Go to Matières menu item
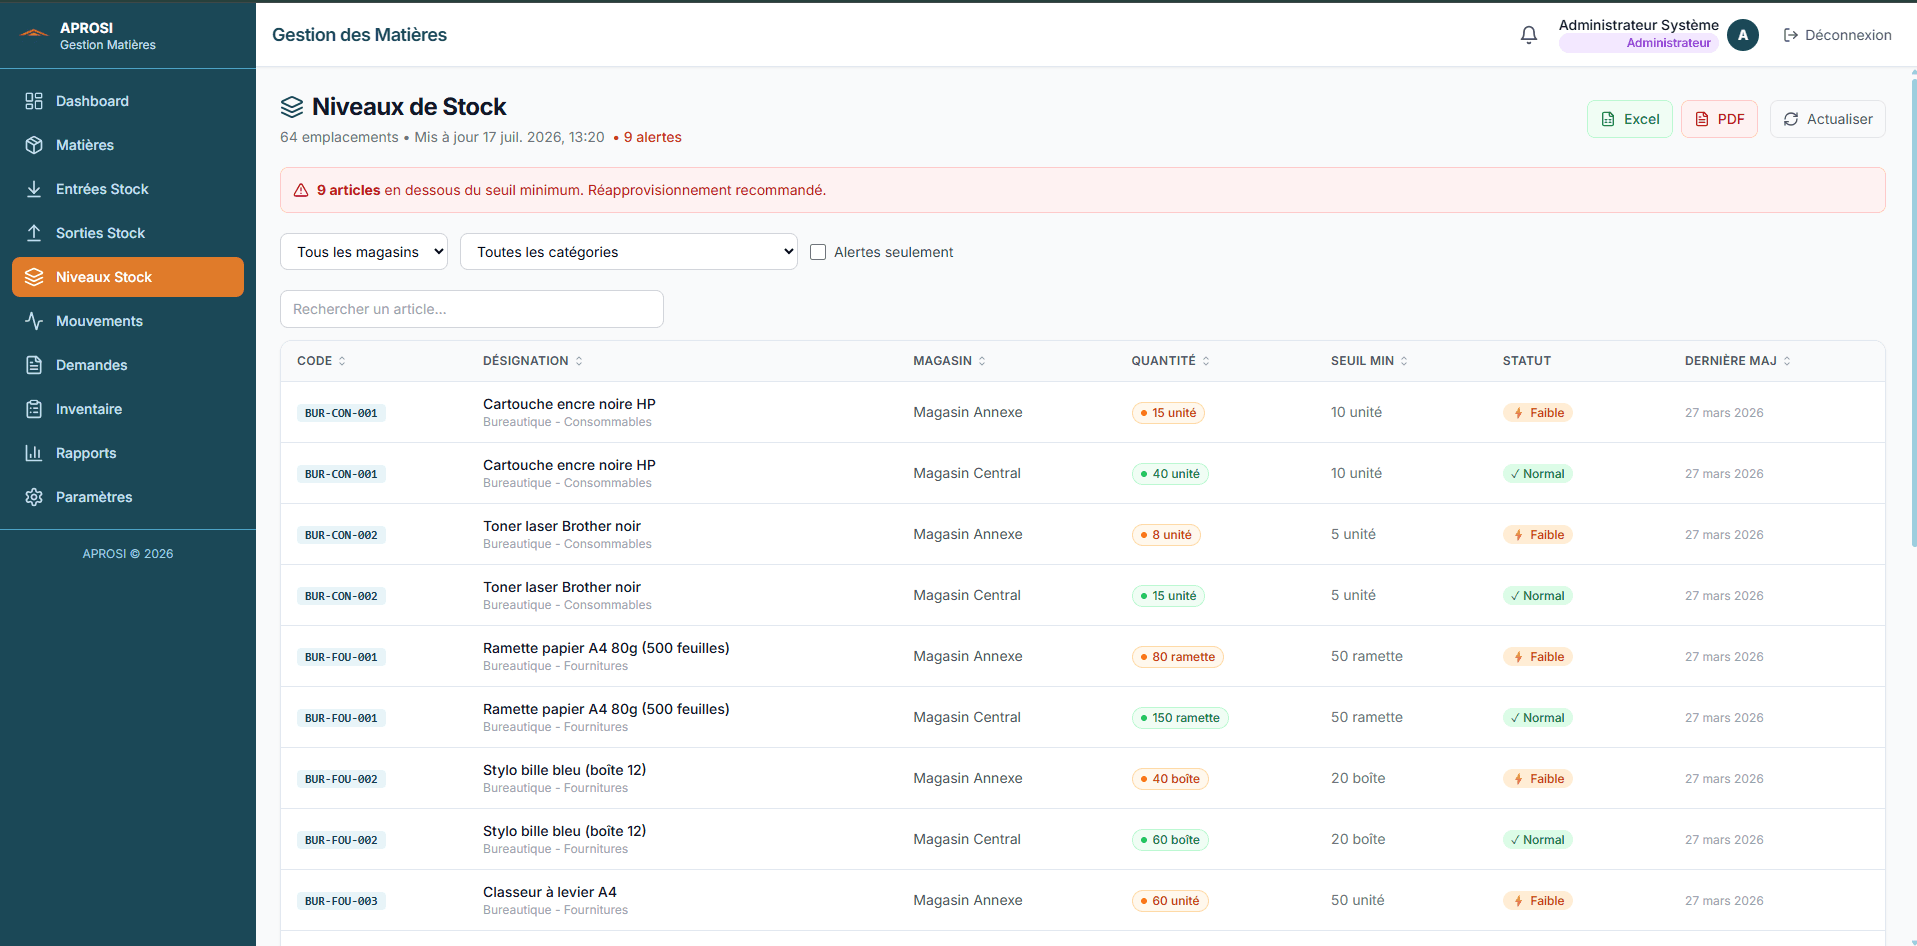The image size is (1917, 946). point(128,145)
